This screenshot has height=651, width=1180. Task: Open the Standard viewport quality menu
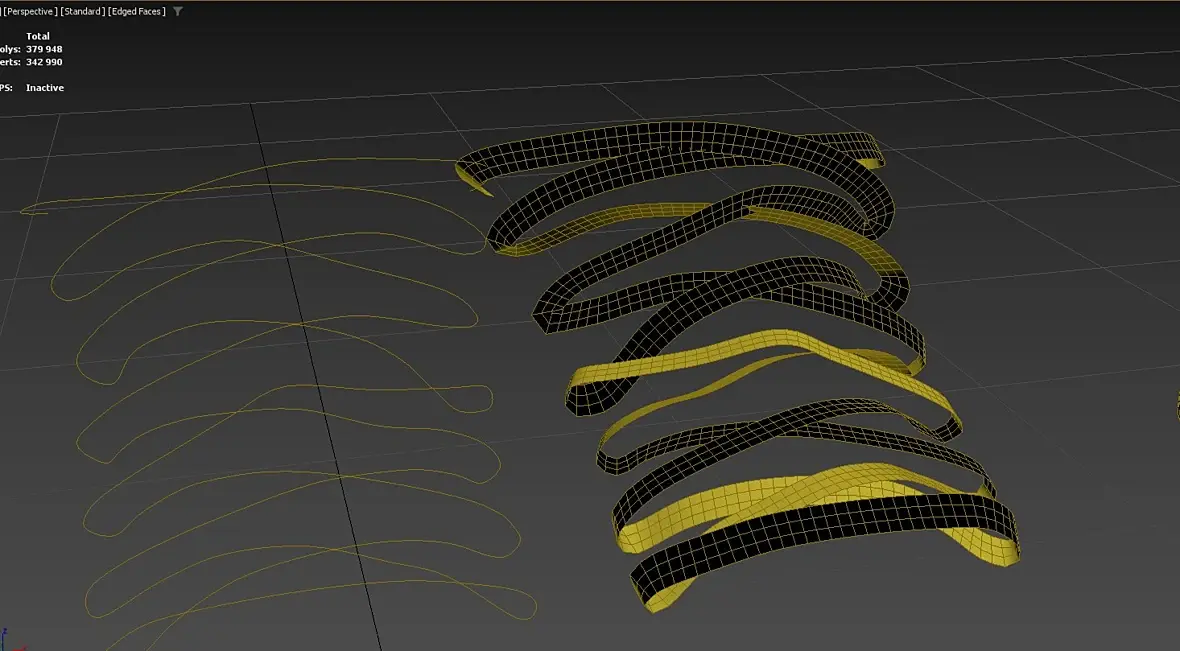point(83,11)
